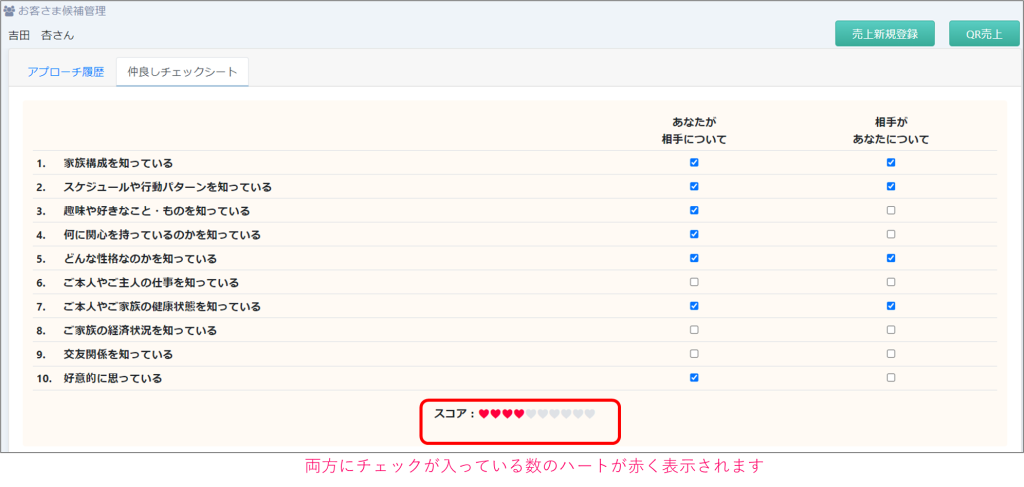Check 趣味や好きなこと in 相手が column
Screen dimensions: 1024x487
coord(891,210)
